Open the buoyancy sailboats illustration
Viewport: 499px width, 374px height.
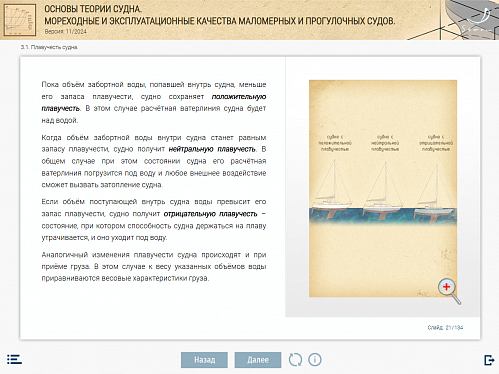point(383,188)
